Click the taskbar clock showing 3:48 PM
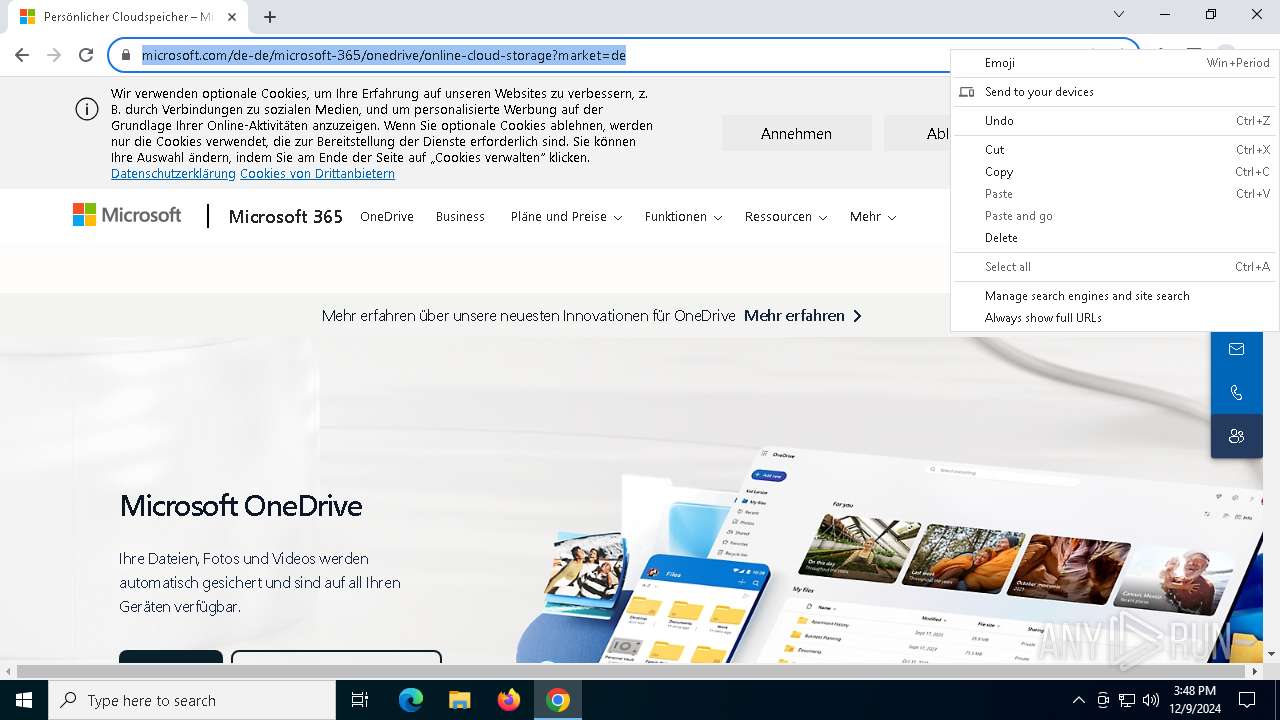This screenshot has width=1280, height=720. tap(1195, 700)
